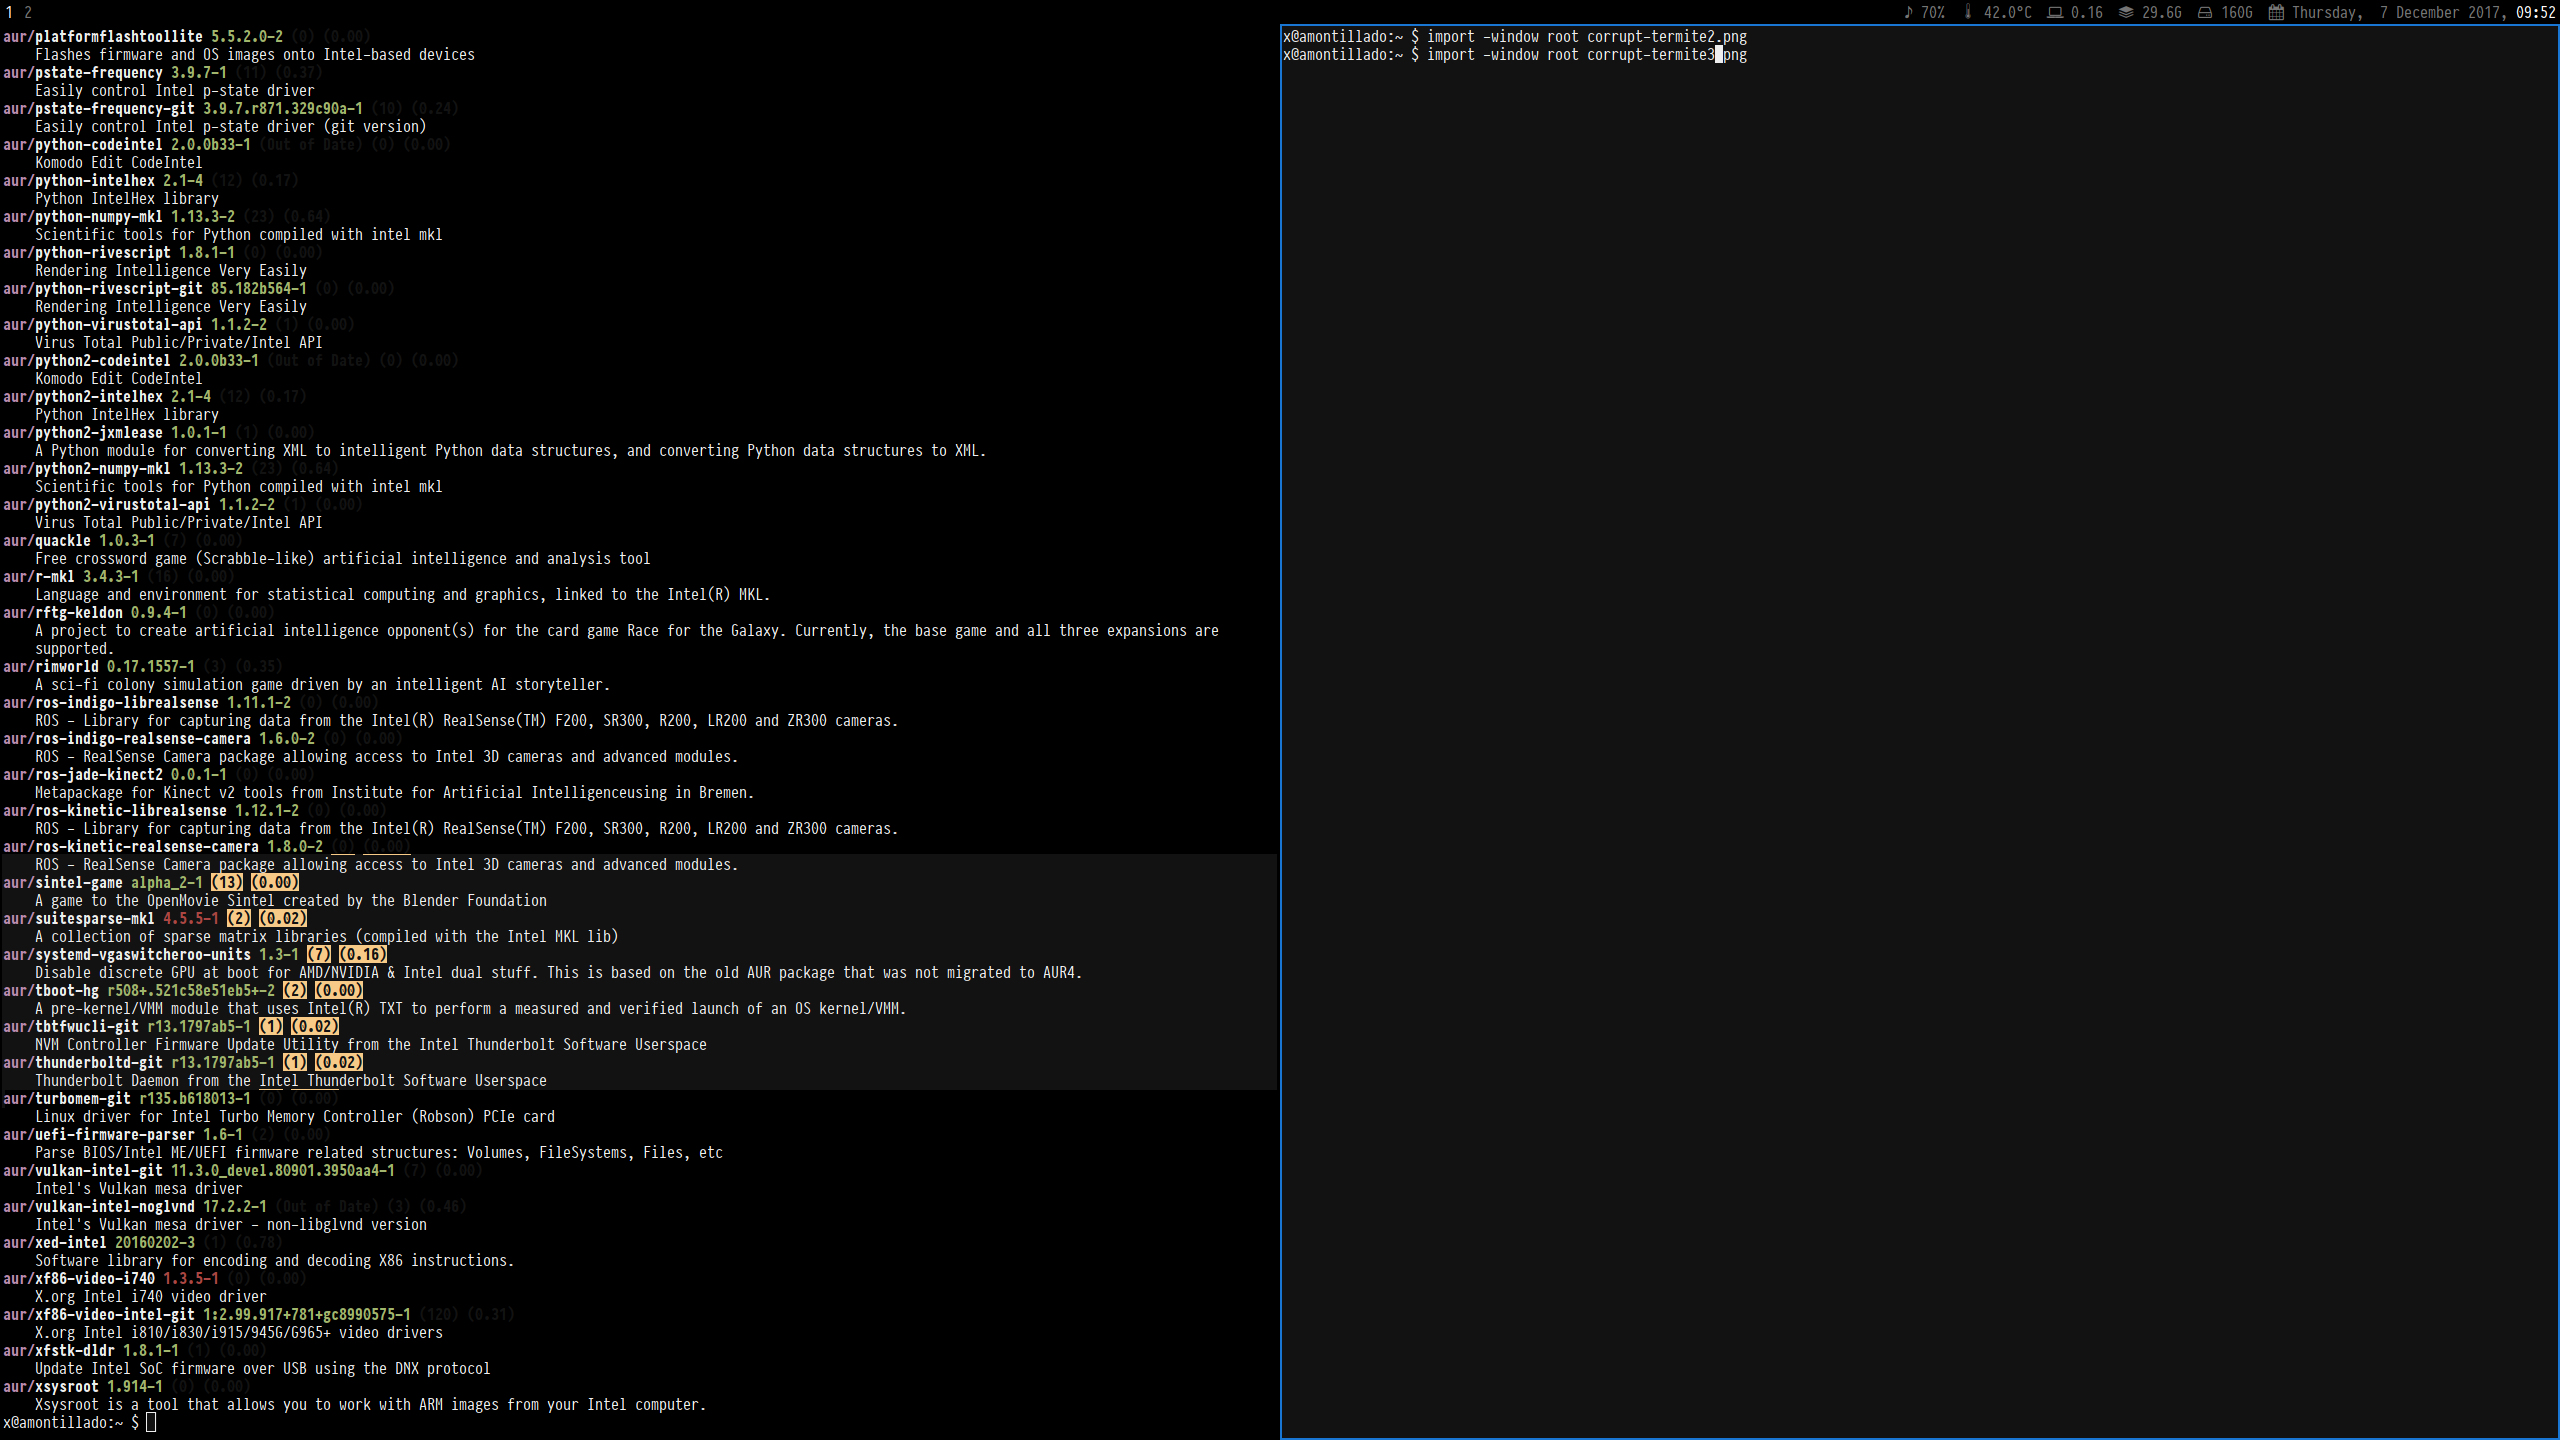
Task: Click the left terminal prompt cursor
Action: [151, 1422]
